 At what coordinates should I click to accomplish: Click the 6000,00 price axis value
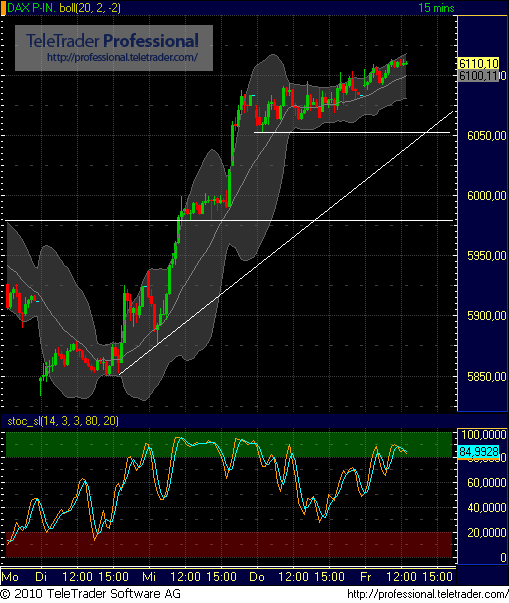[x=486, y=196]
